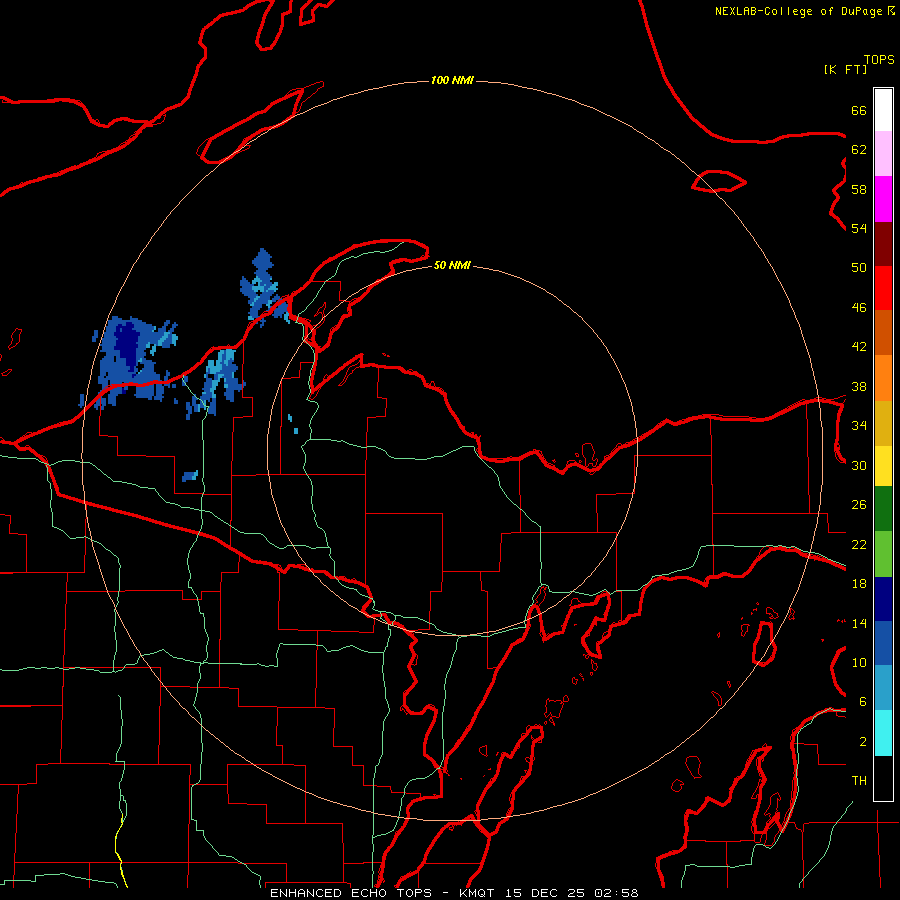This screenshot has width=900, height=900.
Task: Click the large blue echo over western Lake Superior
Action: [x=132, y=362]
